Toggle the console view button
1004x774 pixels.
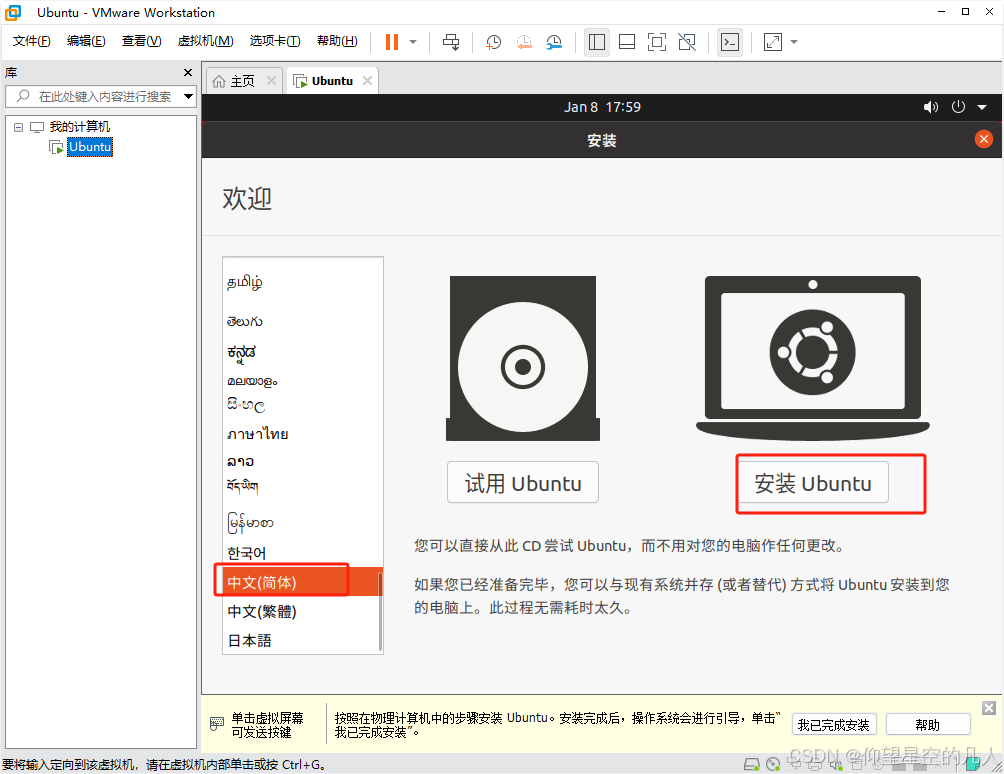pyautogui.click(x=730, y=42)
